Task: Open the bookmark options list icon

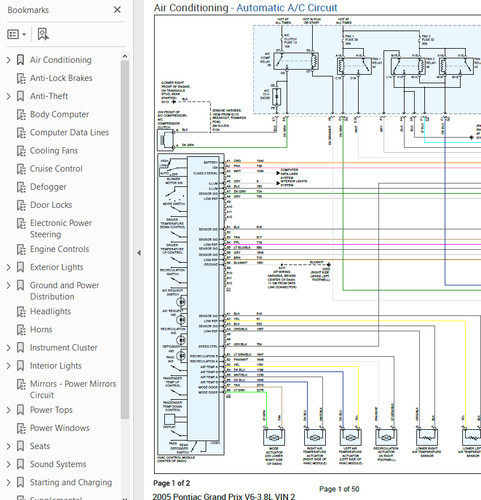Action: (x=13, y=34)
